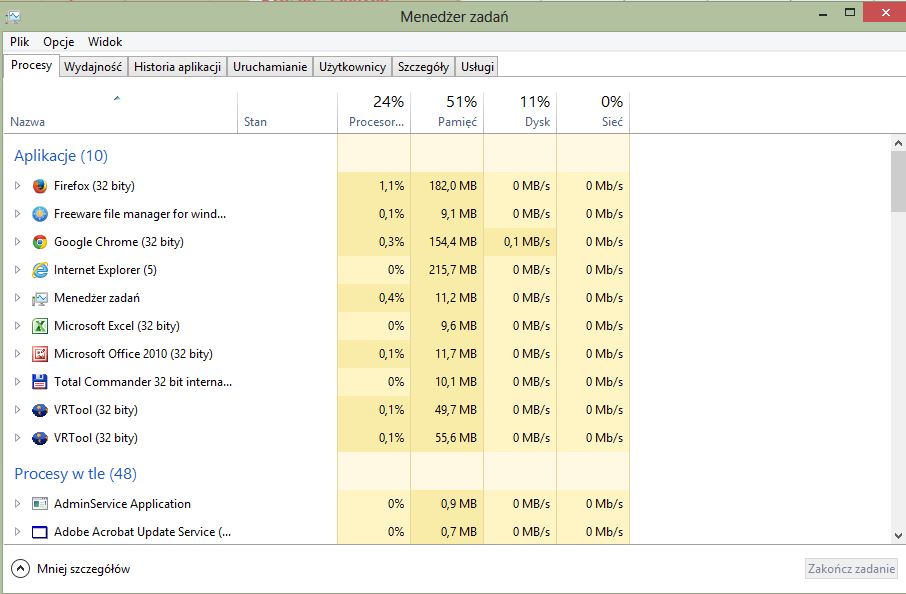
Task: Switch to the Historia aplikacji tab
Action: tap(177, 67)
